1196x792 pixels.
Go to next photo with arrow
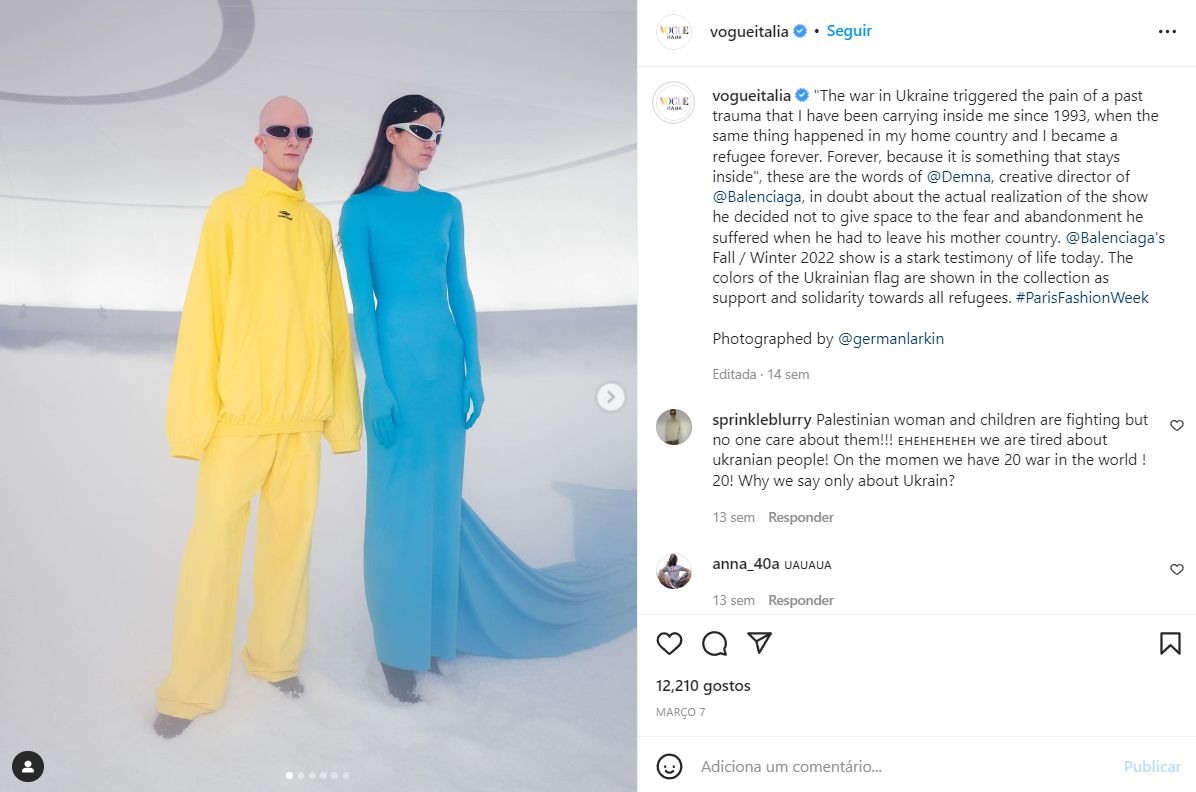pyautogui.click(x=610, y=397)
